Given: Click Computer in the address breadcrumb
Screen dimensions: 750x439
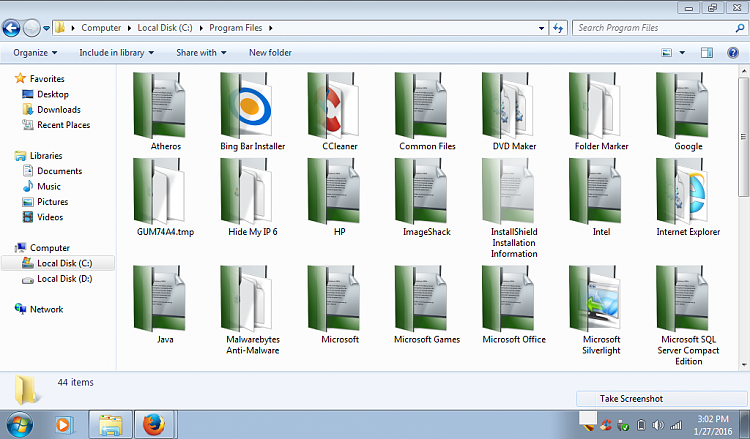Looking at the screenshot, I should [101, 28].
